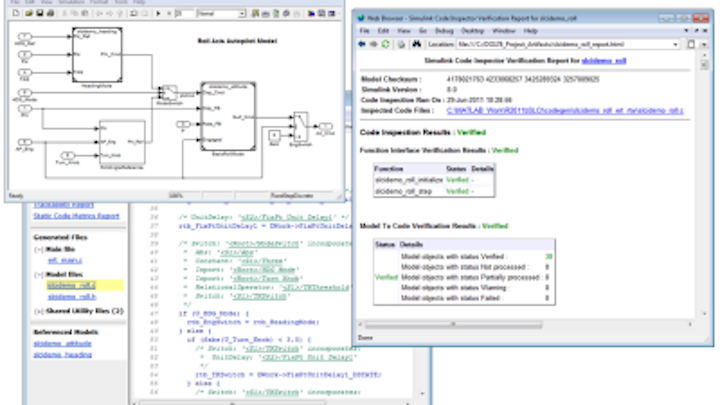Open File menu in Web Browser
The width and height of the screenshot is (720, 405).
tap(365, 31)
